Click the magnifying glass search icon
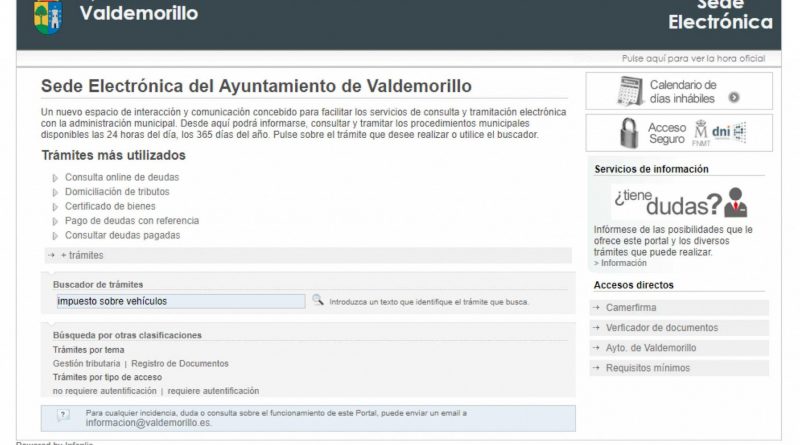Screen dimensions: 800x445 point(317,300)
